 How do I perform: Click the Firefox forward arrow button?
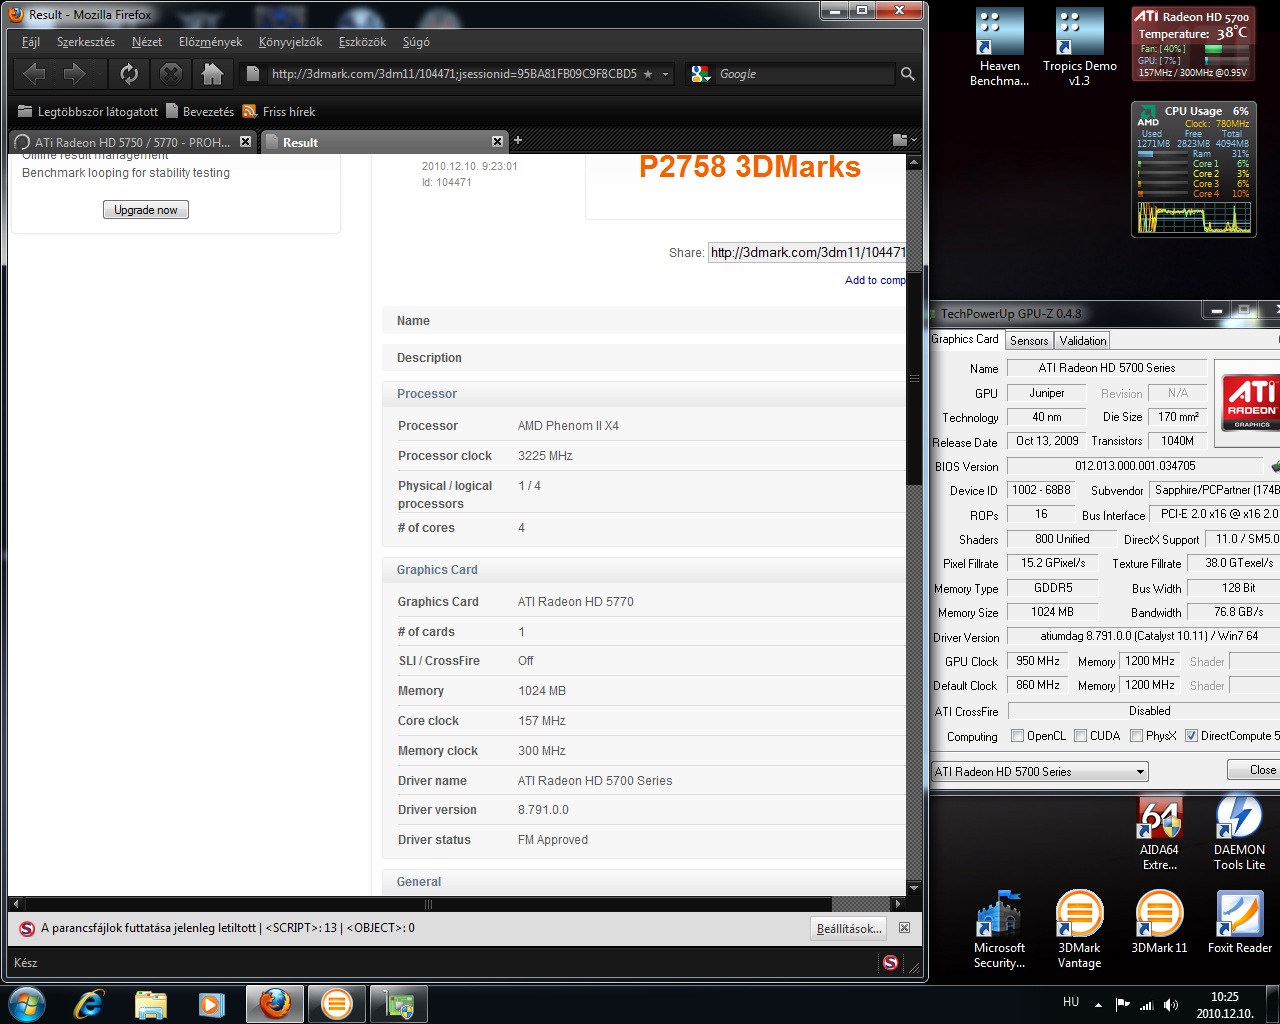(74, 73)
